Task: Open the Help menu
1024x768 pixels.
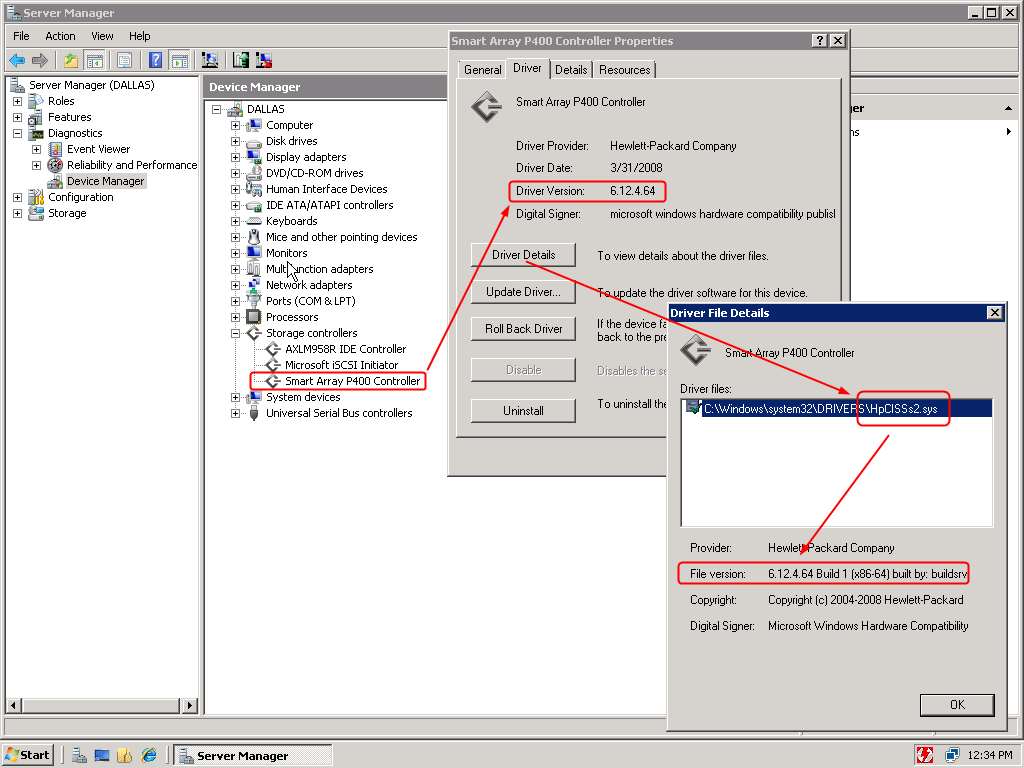Action: pyautogui.click(x=139, y=36)
